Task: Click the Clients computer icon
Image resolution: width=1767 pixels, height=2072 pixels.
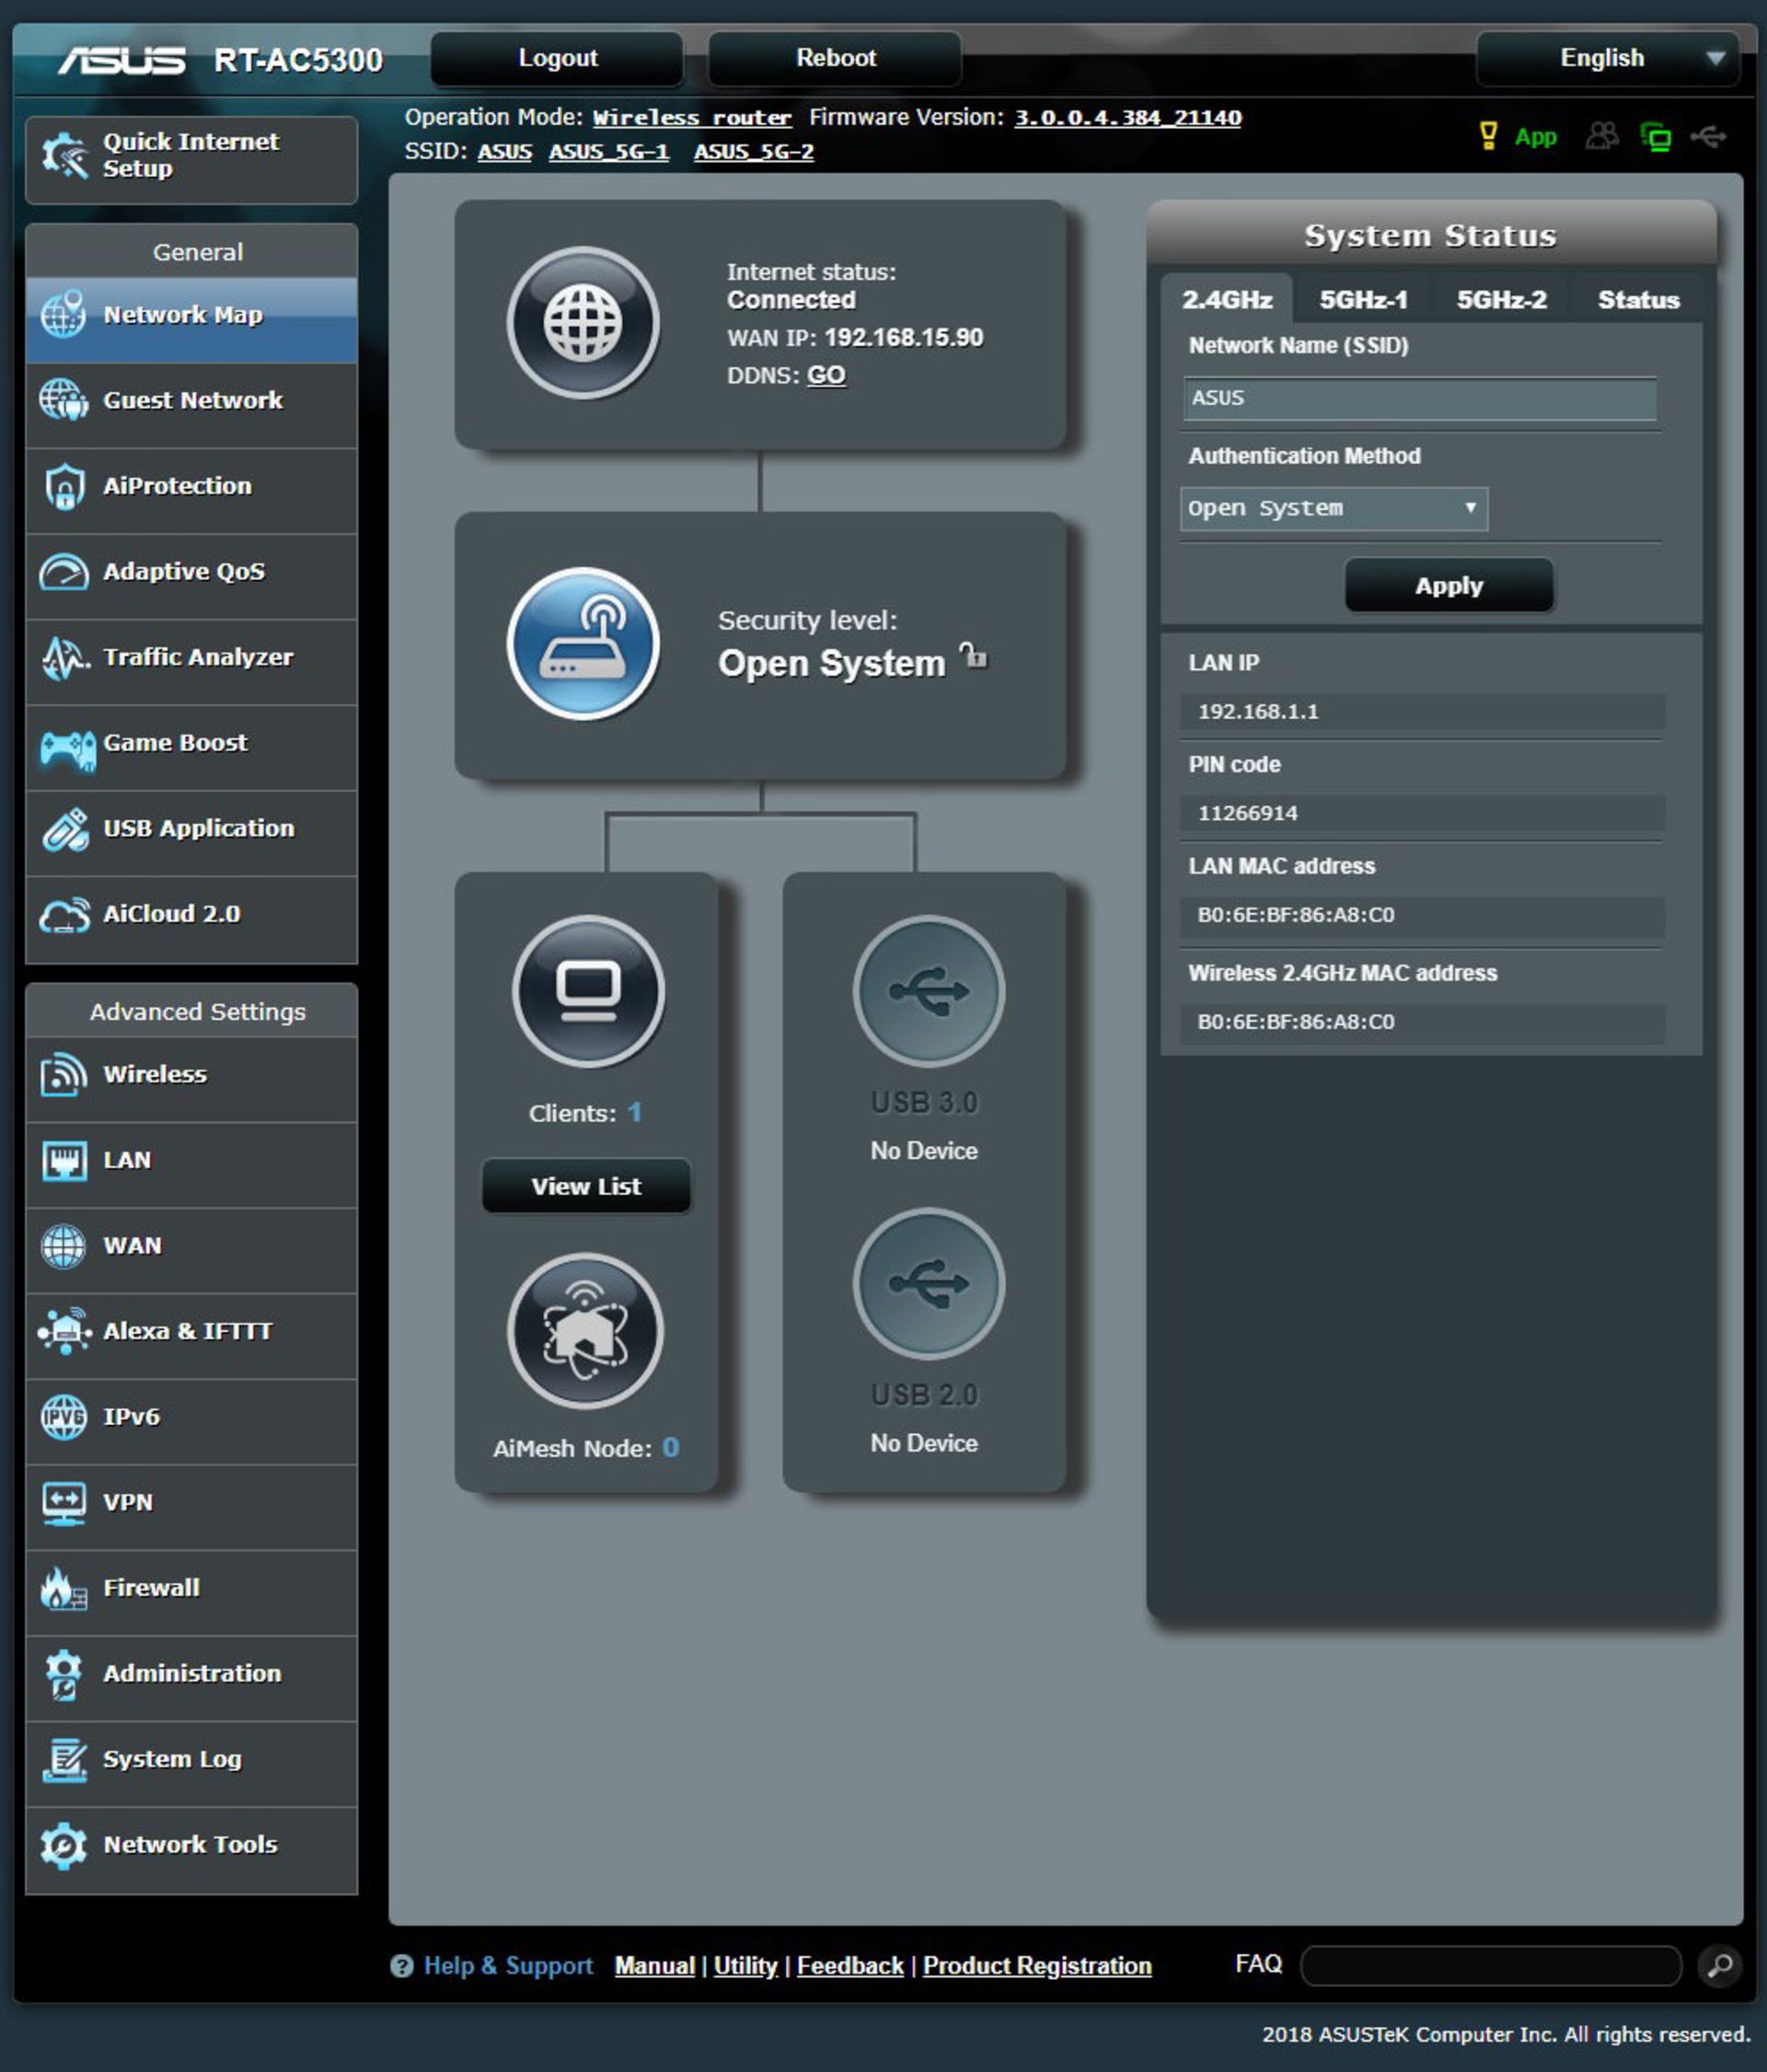Action: (588, 990)
